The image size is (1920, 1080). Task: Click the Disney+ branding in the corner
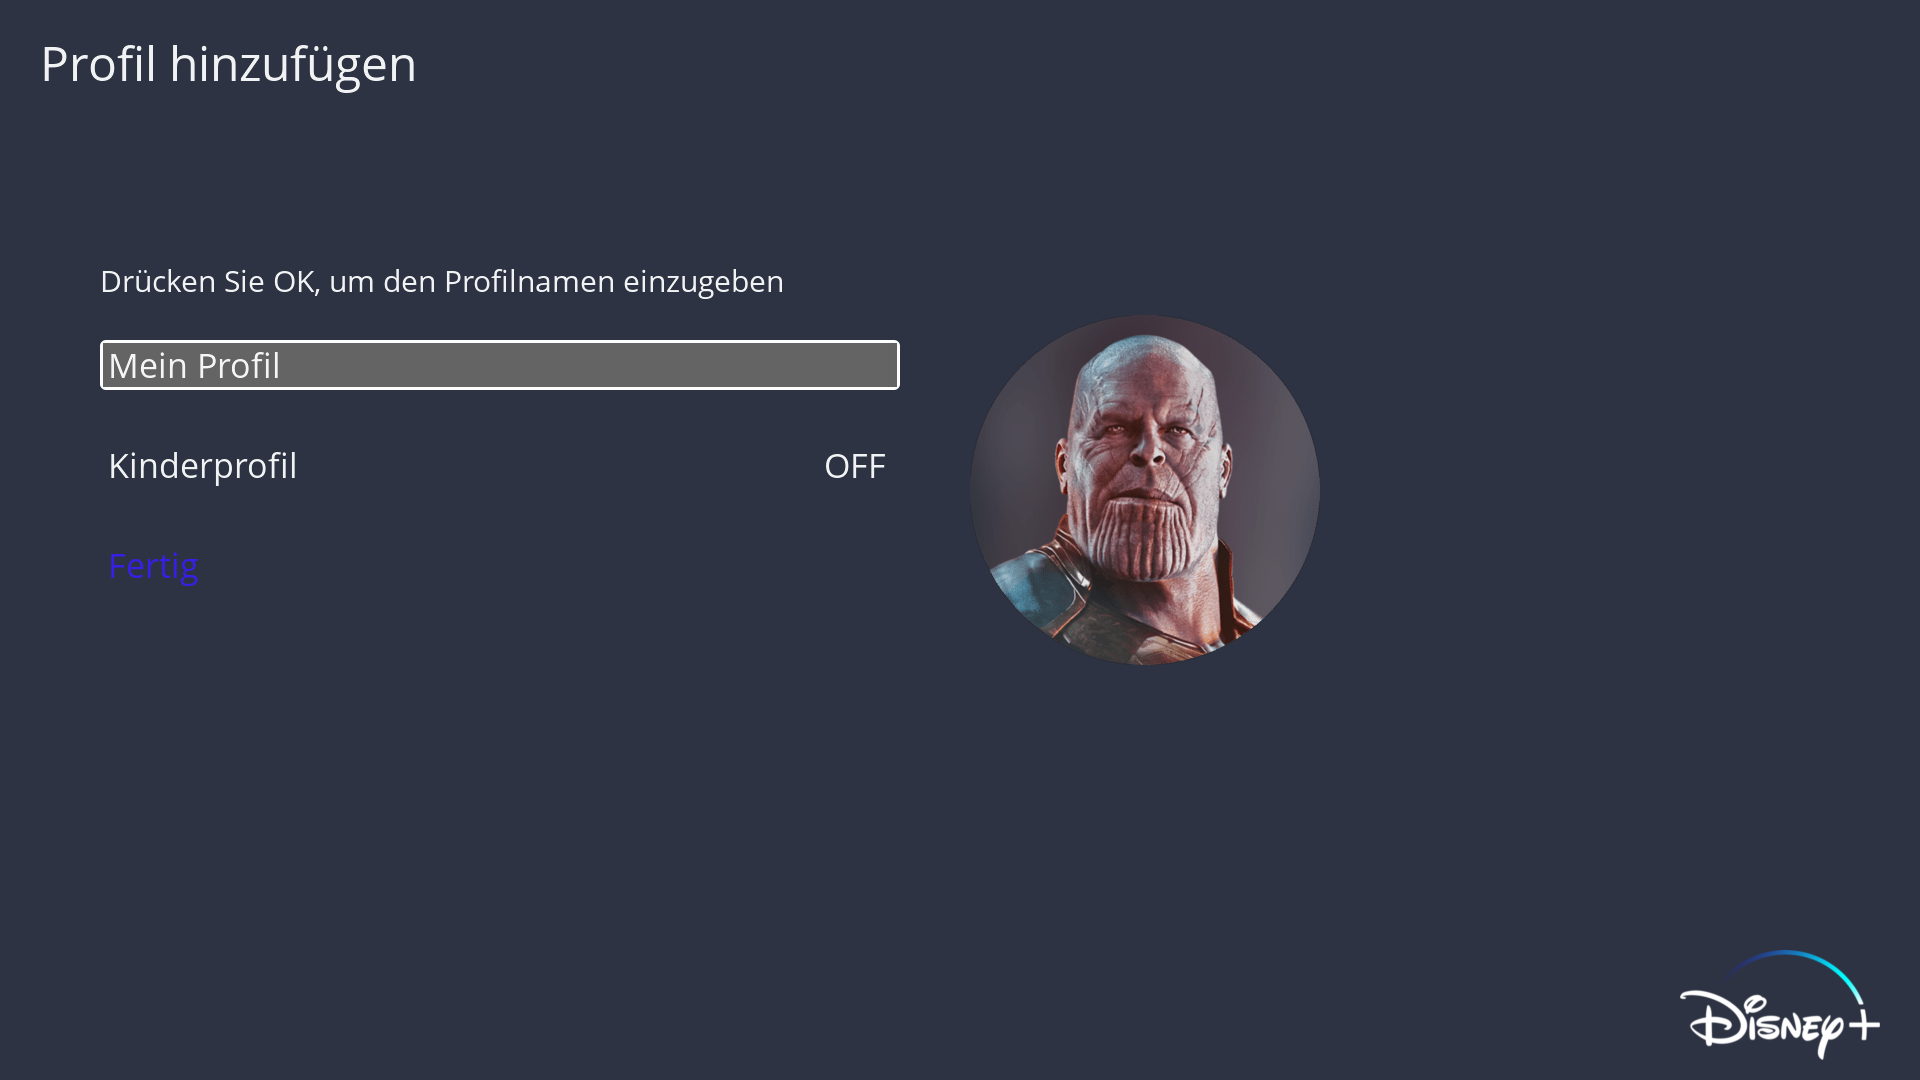pos(1780,1006)
